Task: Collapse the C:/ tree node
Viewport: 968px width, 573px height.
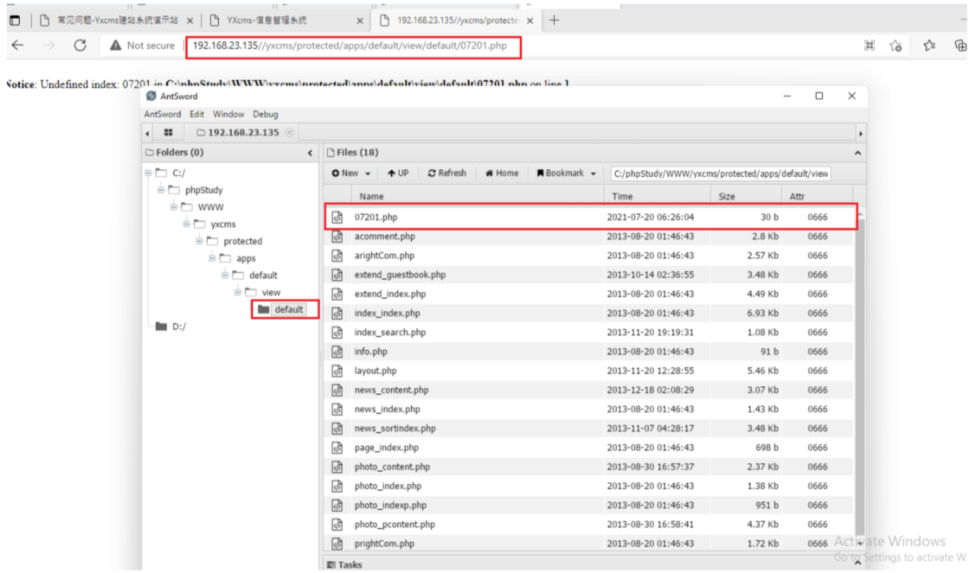Action: [148, 173]
